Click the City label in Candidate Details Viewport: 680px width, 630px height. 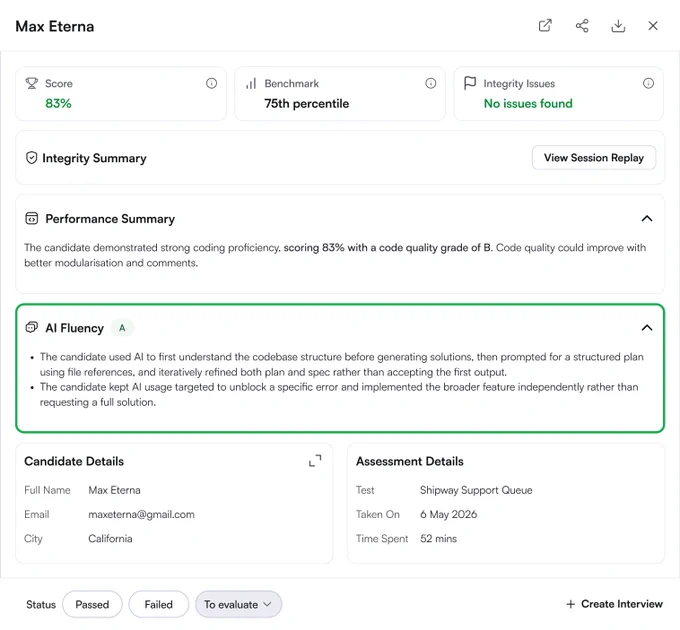(x=33, y=539)
